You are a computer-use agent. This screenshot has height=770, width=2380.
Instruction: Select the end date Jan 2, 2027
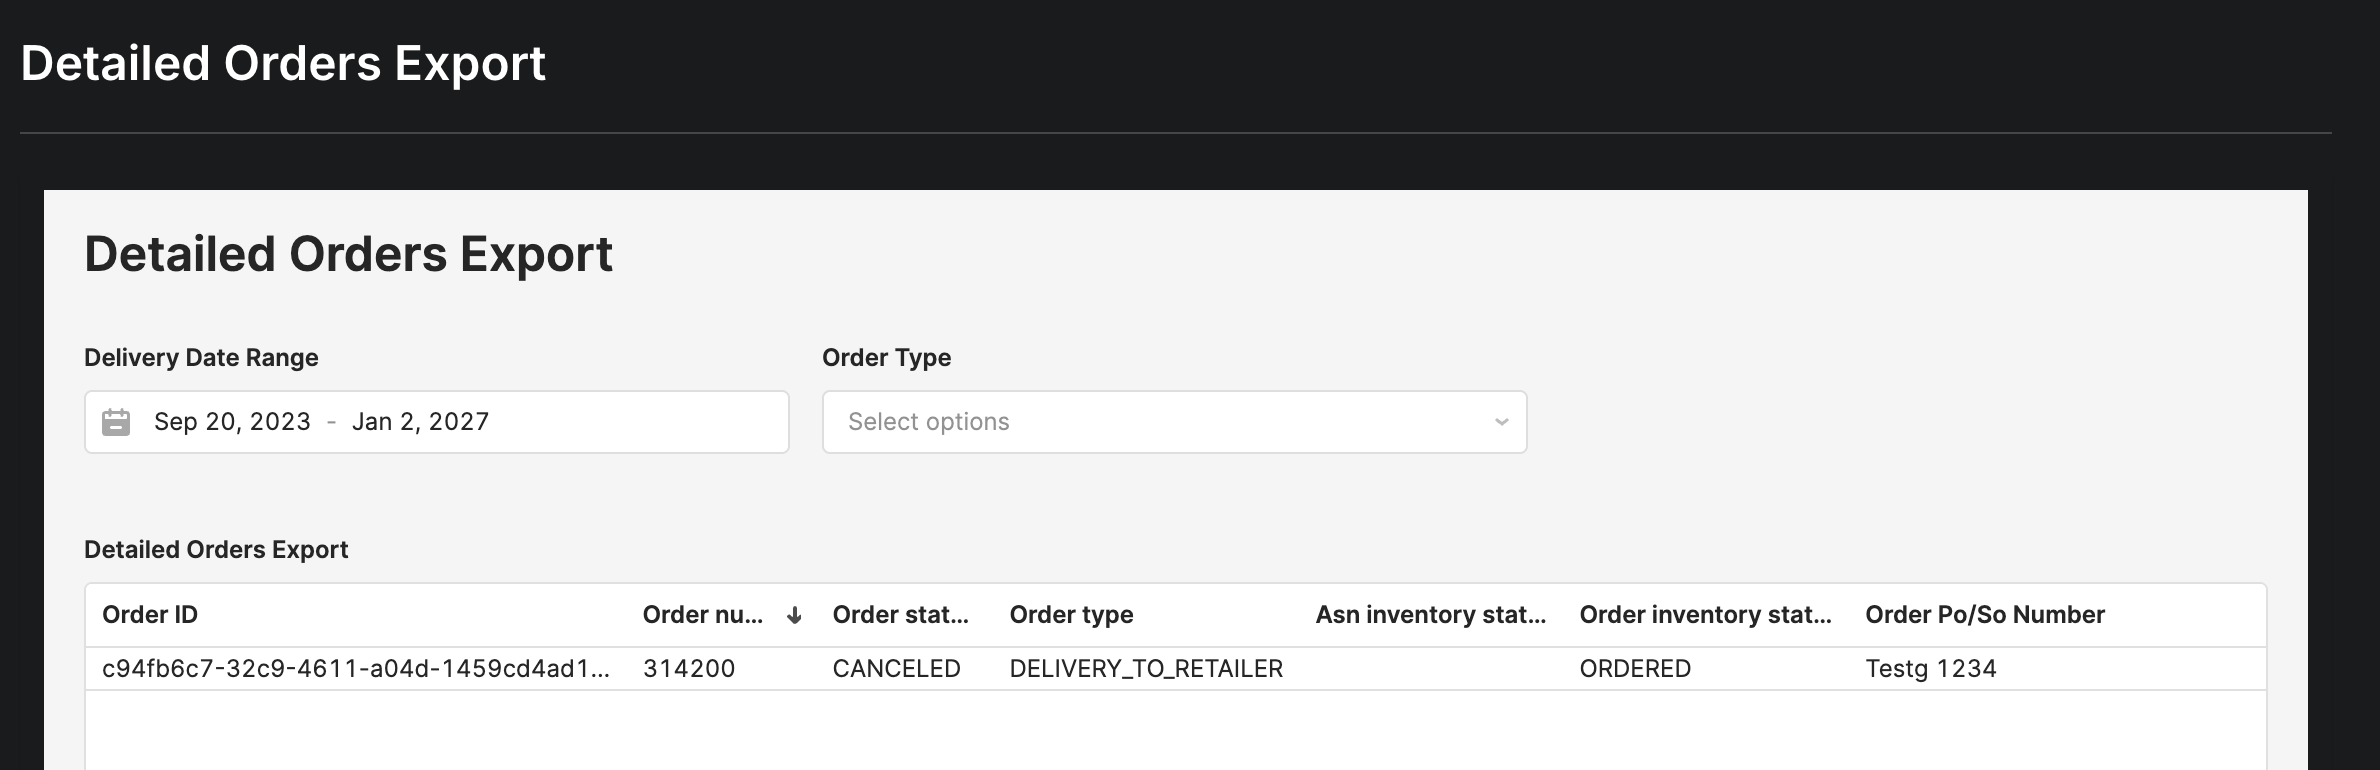[421, 421]
